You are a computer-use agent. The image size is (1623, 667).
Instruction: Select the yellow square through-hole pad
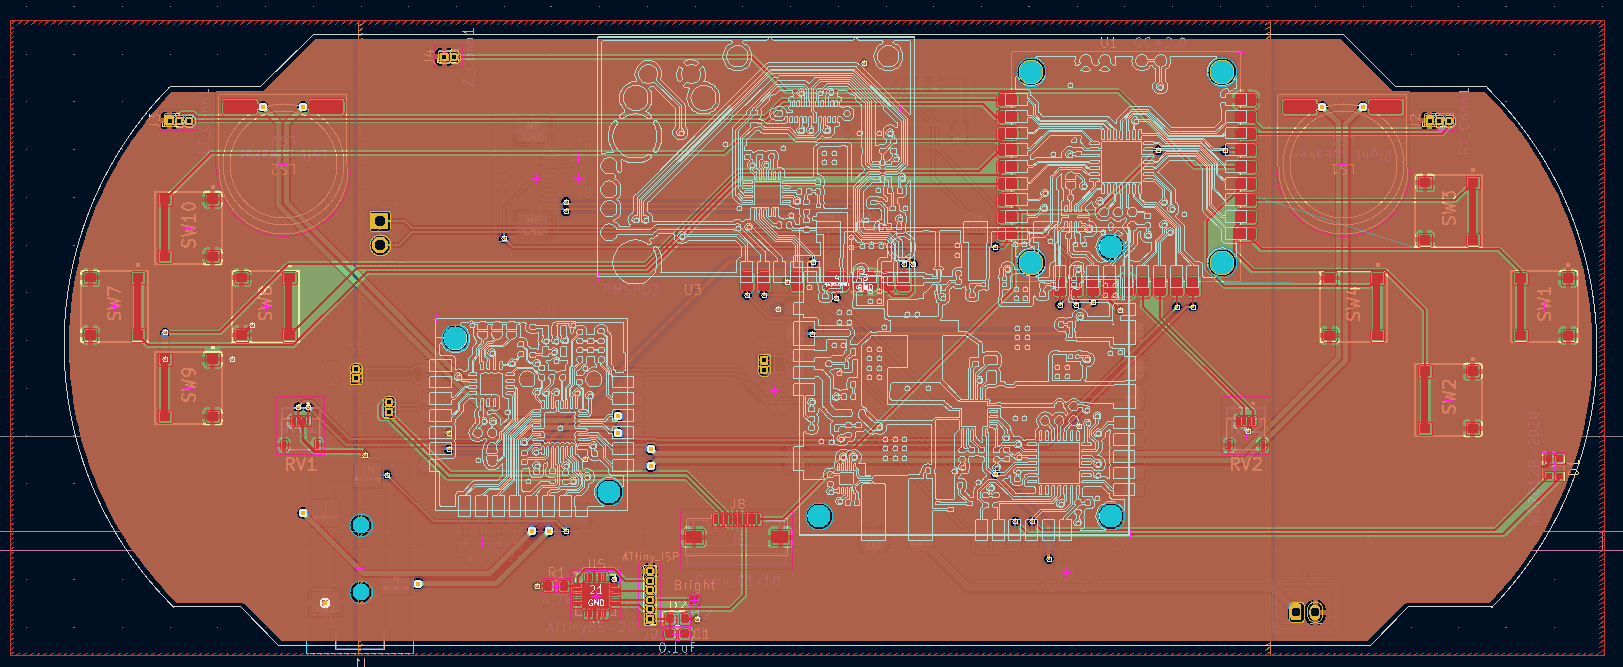(380, 221)
